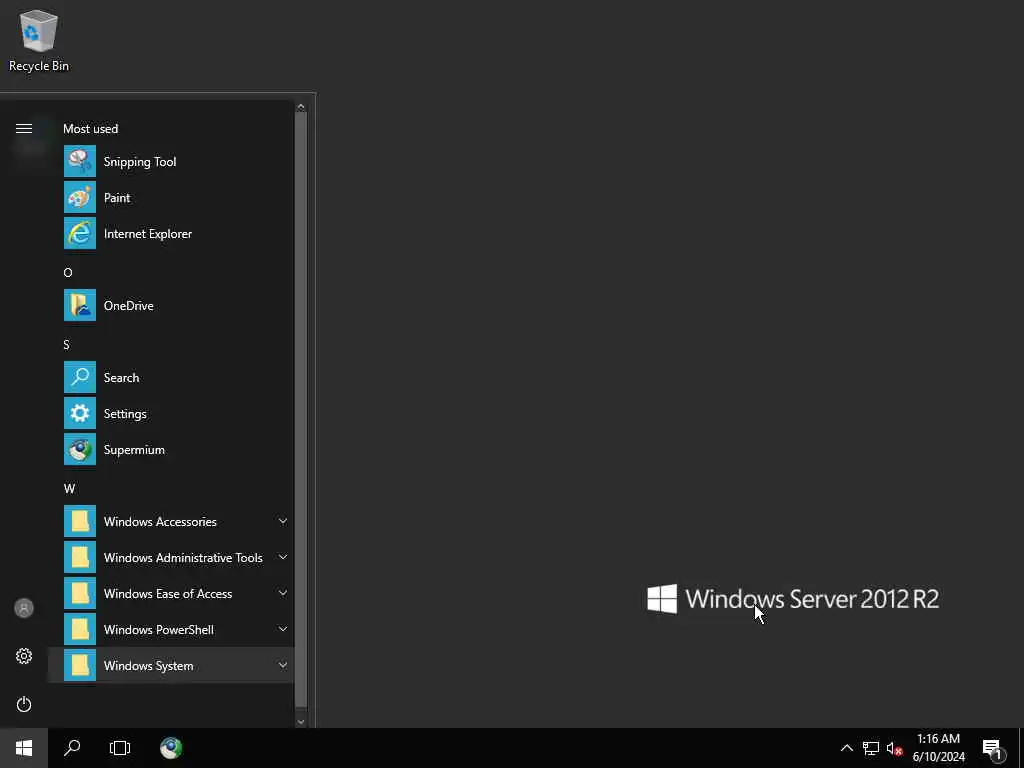Open the clock showing 1:16 AM
Viewport: 1024px width, 768px height.
tap(938, 748)
